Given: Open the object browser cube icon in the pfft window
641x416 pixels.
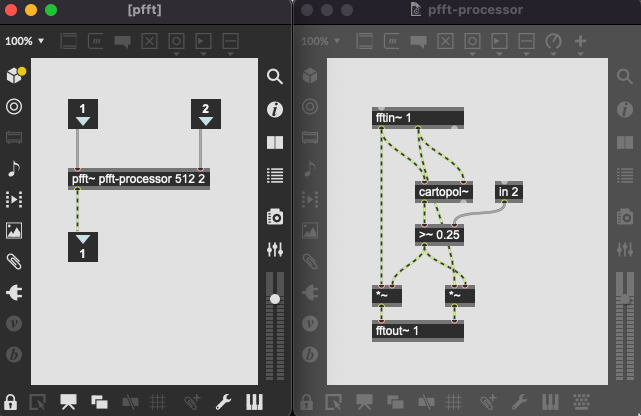Looking at the screenshot, I should (14, 76).
